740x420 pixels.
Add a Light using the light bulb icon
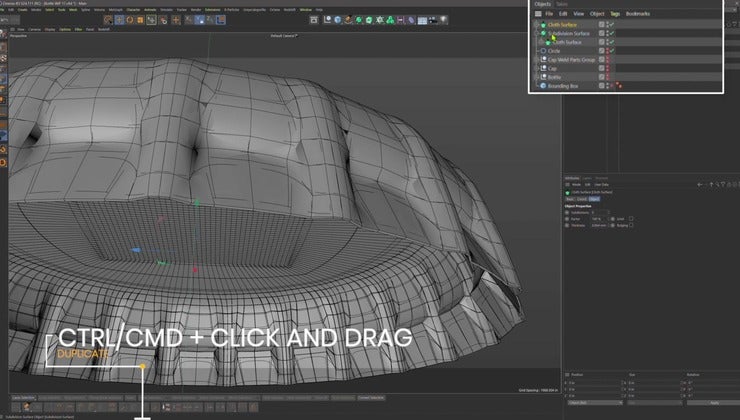point(444,20)
